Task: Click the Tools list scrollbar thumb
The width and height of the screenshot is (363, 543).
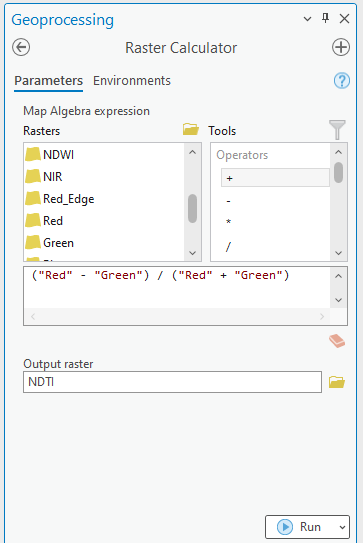Action: pos(338,172)
